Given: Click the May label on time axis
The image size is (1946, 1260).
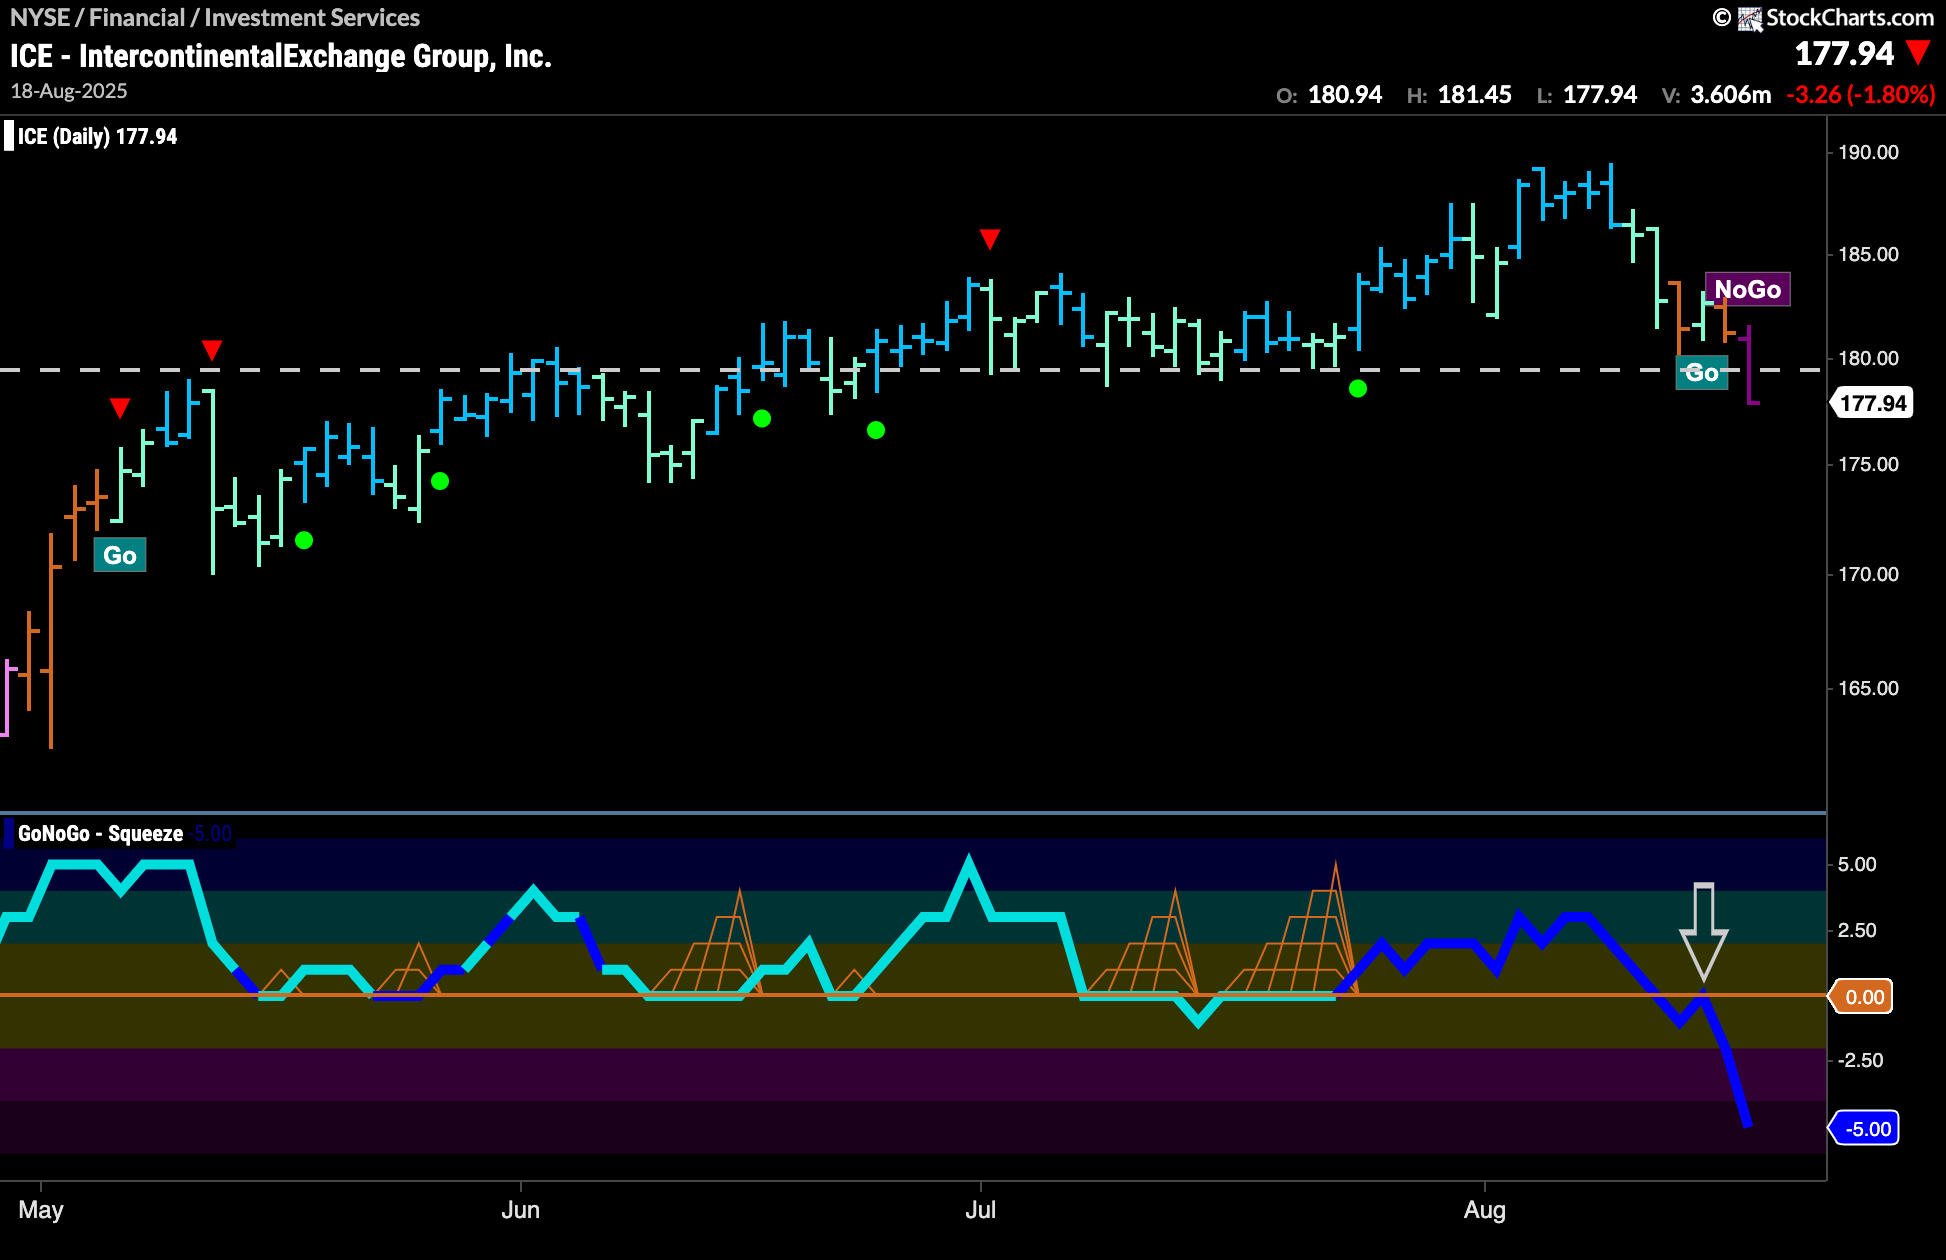Looking at the screenshot, I should point(41,1210).
